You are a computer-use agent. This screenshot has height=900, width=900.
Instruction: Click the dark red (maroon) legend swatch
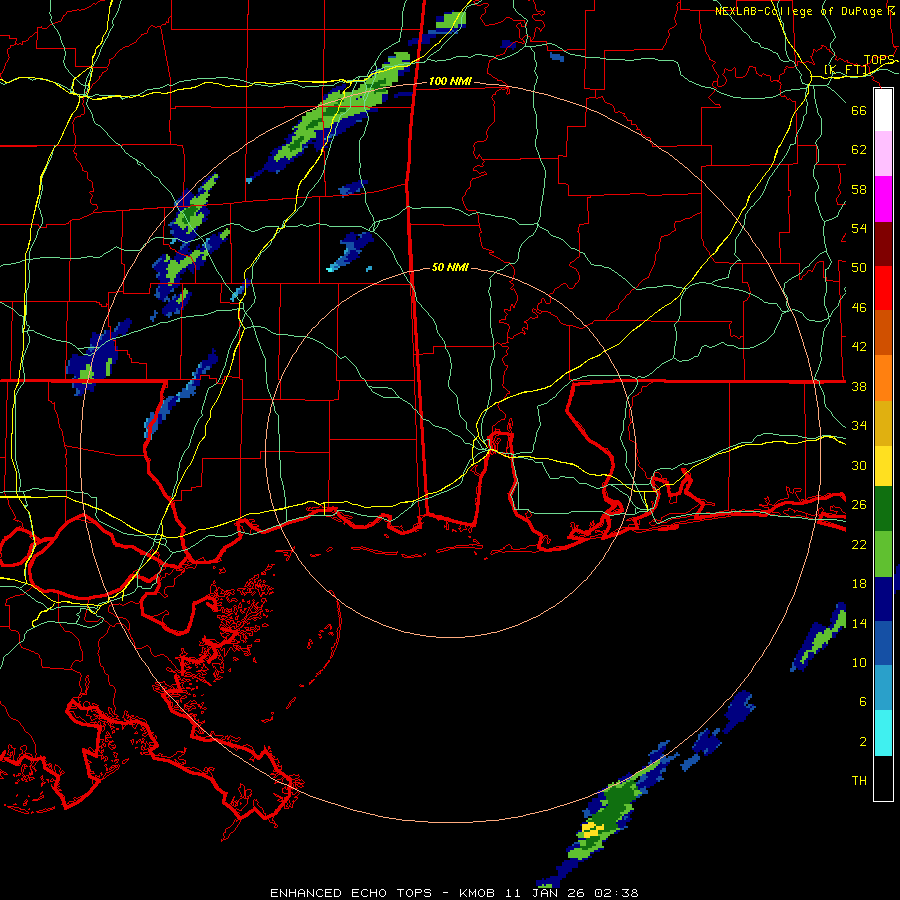tap(883, 244)
